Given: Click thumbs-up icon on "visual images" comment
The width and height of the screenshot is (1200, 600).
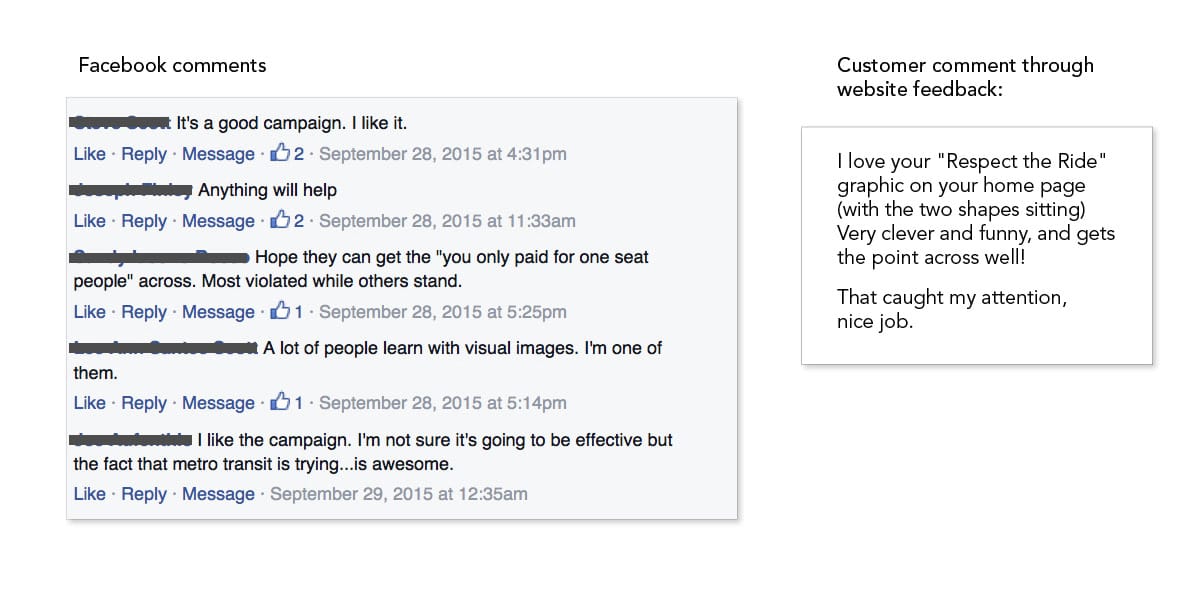Looking at the screenshot, I should [x=280, y=402].
